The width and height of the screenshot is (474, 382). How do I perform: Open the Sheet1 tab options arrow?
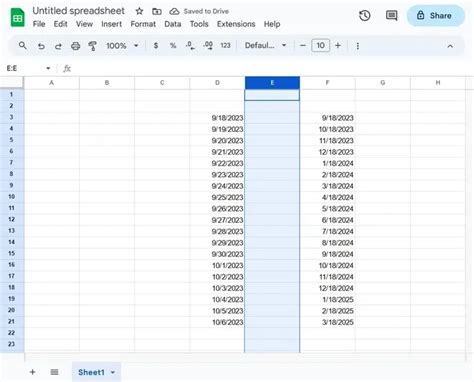point(113,372)
